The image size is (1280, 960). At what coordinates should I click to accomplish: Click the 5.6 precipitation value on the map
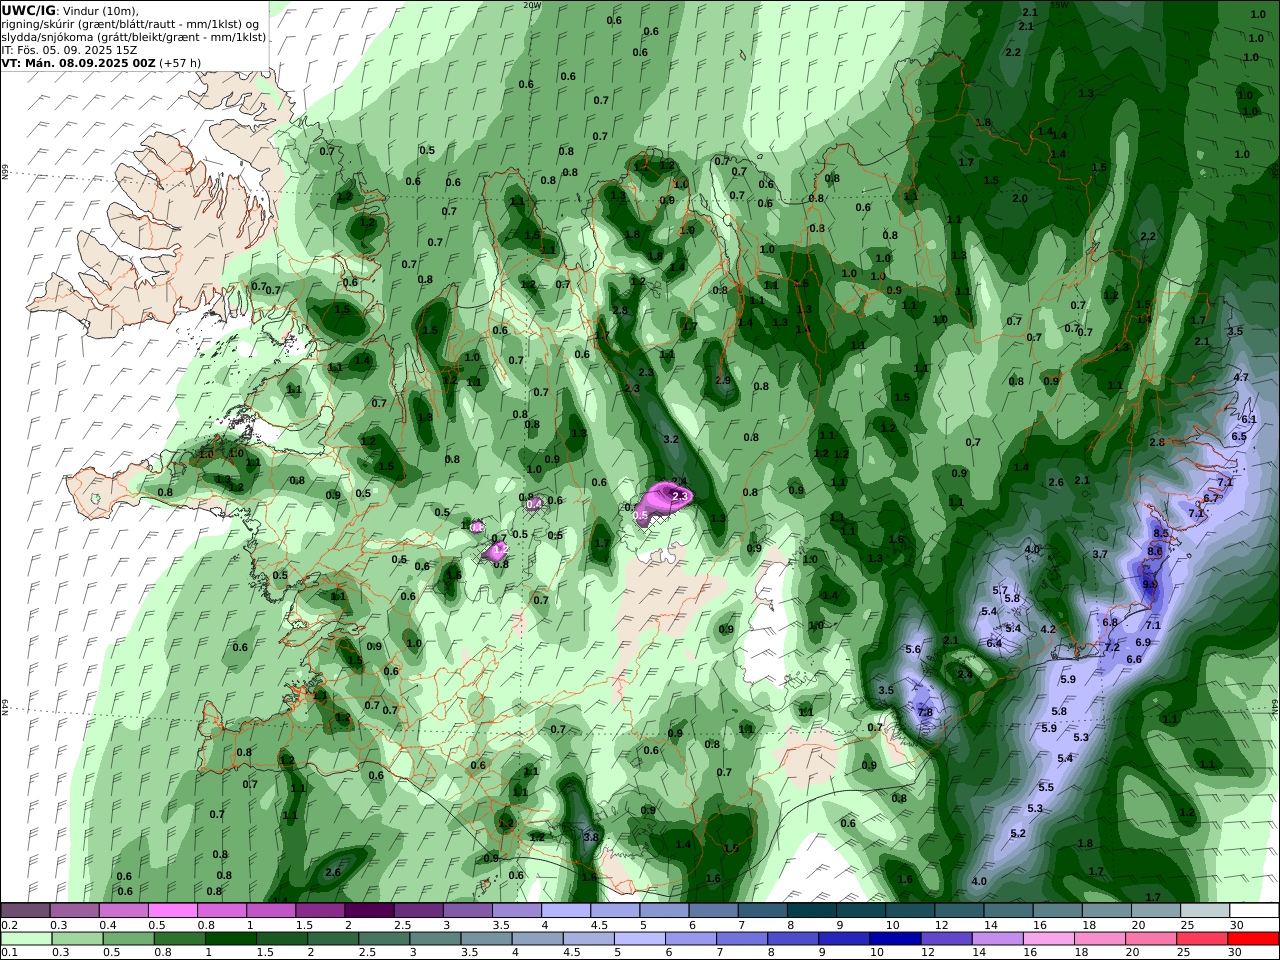point(913,650)
